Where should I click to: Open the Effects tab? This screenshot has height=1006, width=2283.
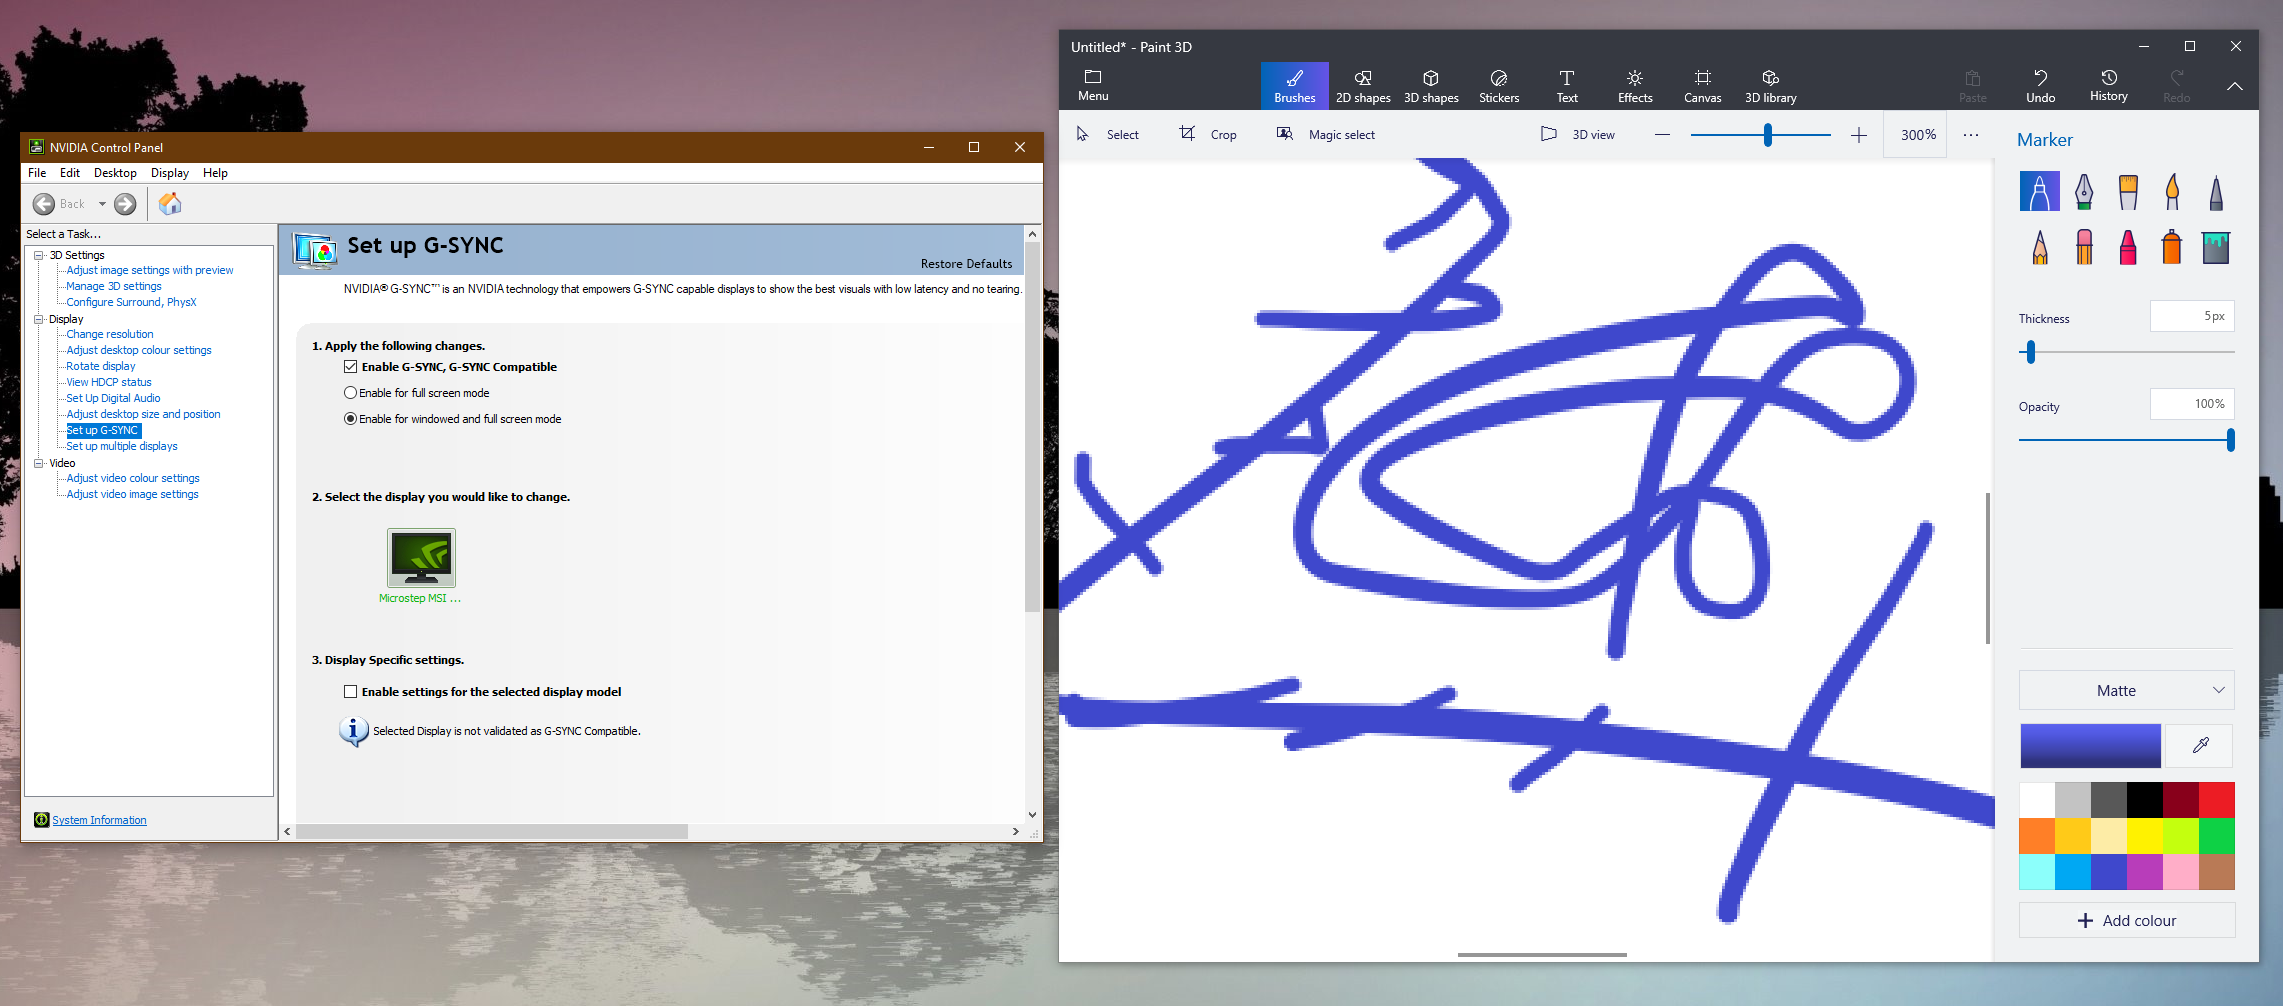tap(1635, 86)
